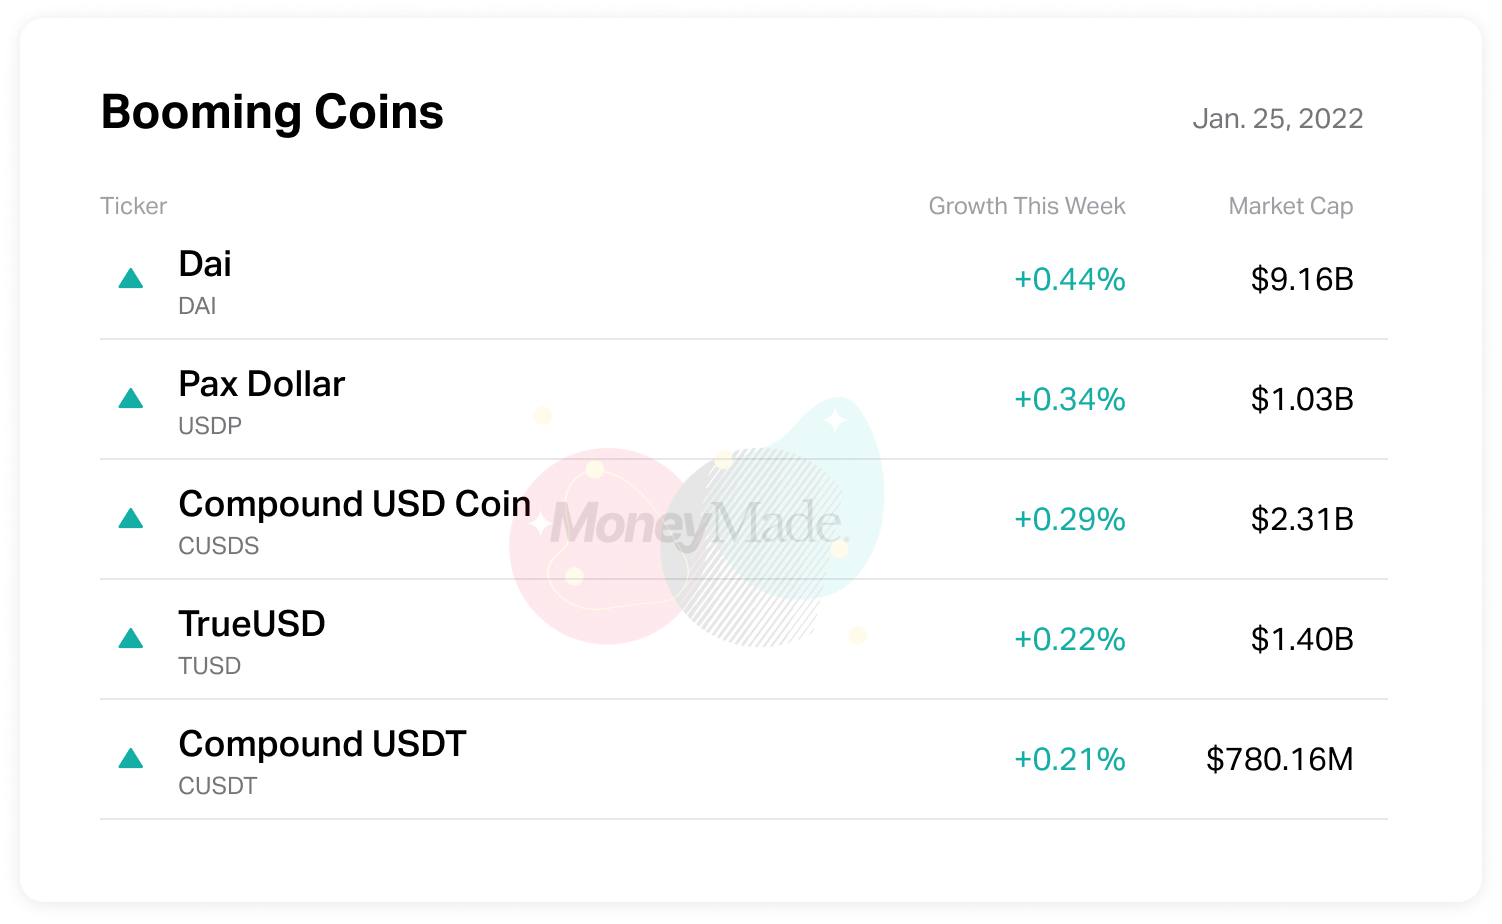Click the growth triangle beside TrueUSD
1502x924 pixels.
(131, 638)
